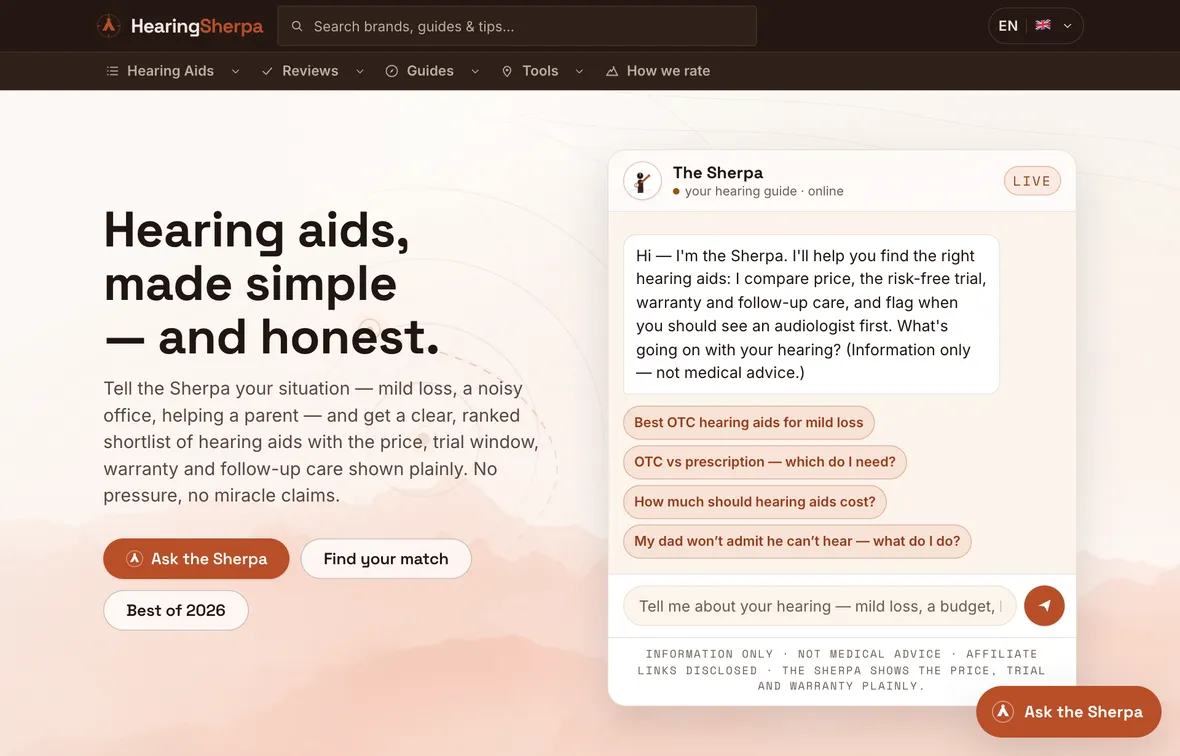This screenshot has height=756, width=1180.
Task: Open the Guides menu
Action: point(430,71)
